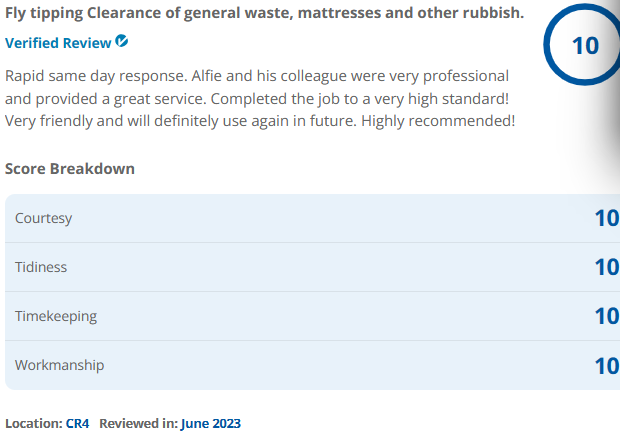This screenshot has width=620, height=436.
Task: Click the CR4 location link
Action: point(77,423)
